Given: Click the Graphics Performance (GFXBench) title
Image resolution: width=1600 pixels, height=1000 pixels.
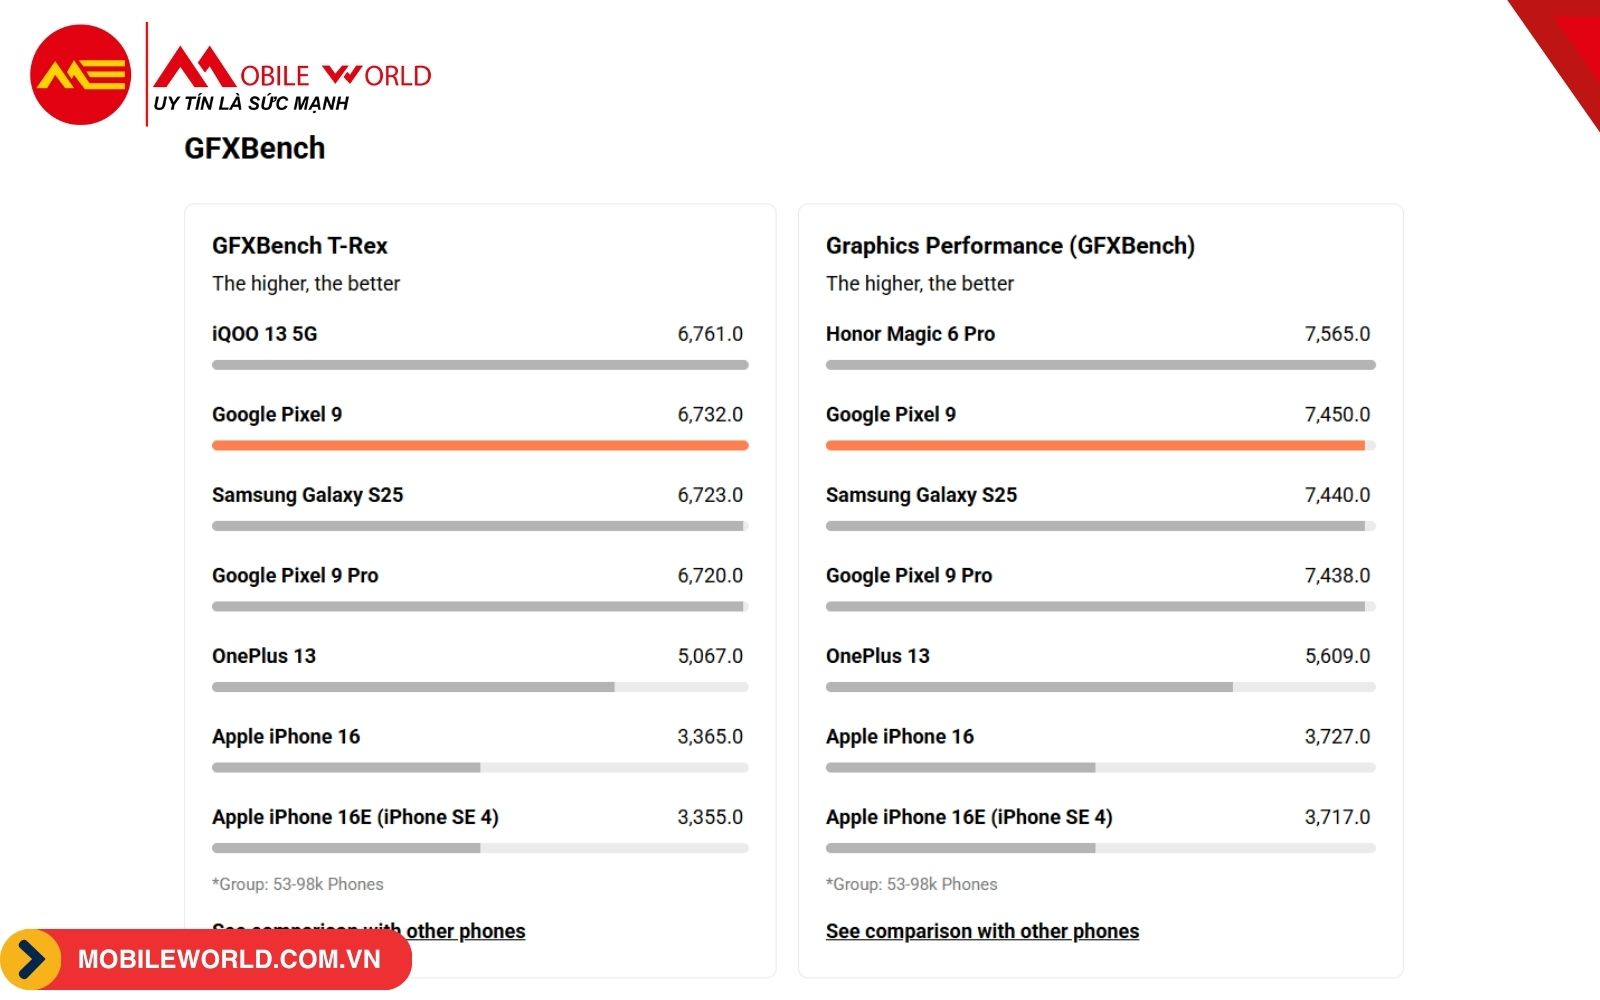Looking at the screenshot, I should click(1010, 246).
